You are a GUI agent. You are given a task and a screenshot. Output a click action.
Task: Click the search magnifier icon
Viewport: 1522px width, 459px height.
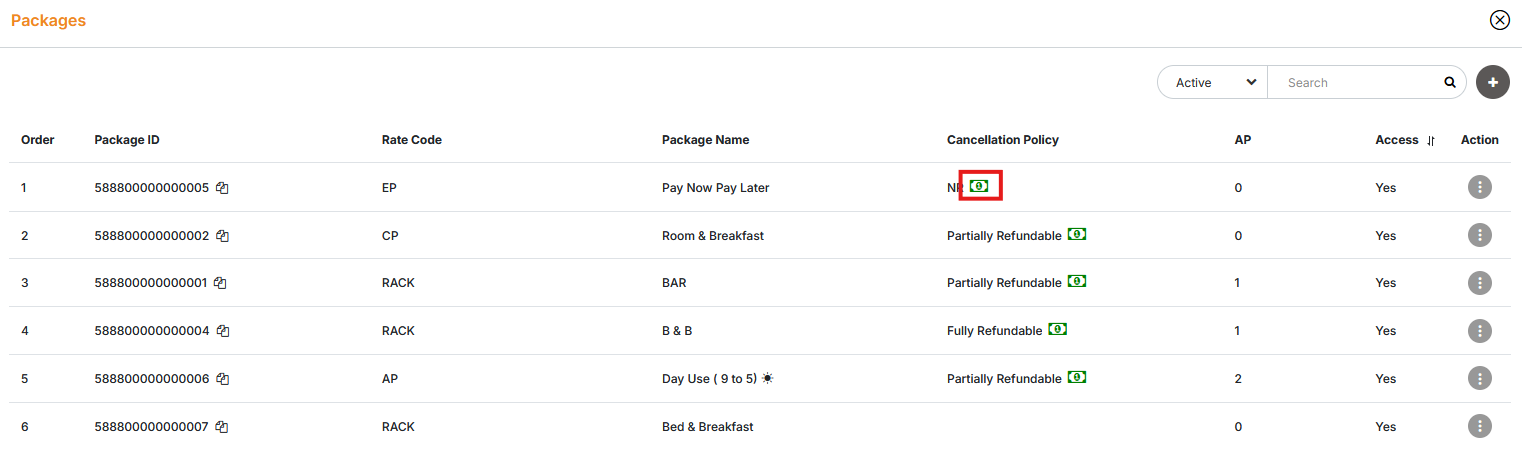(1450, 83)
